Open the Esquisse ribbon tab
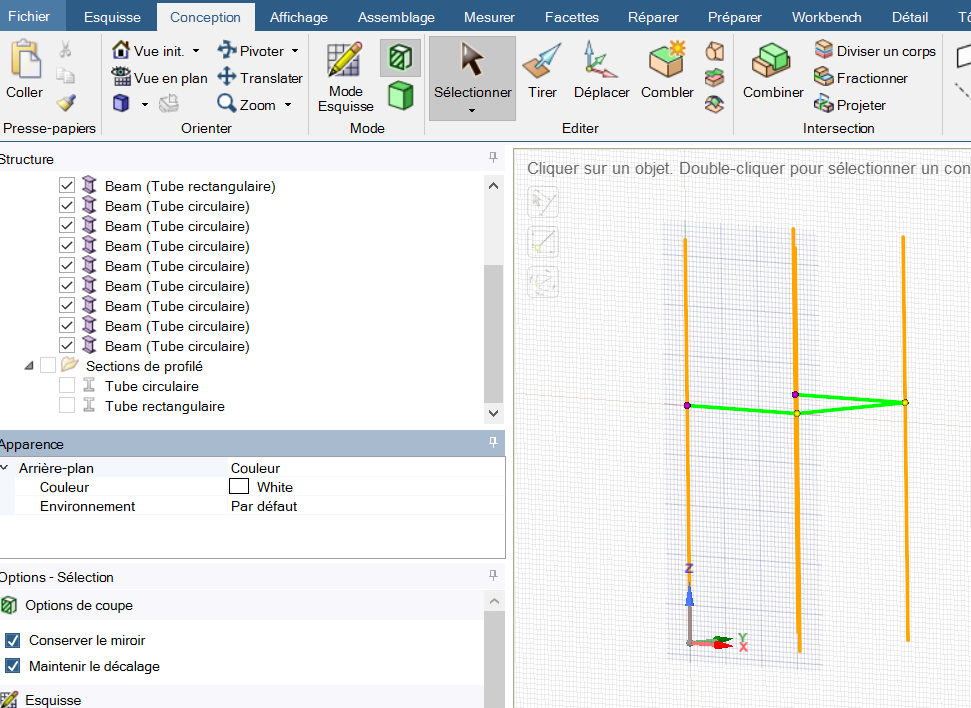The height and width of the screenshot is (708, 971). [x=112, y=17]
